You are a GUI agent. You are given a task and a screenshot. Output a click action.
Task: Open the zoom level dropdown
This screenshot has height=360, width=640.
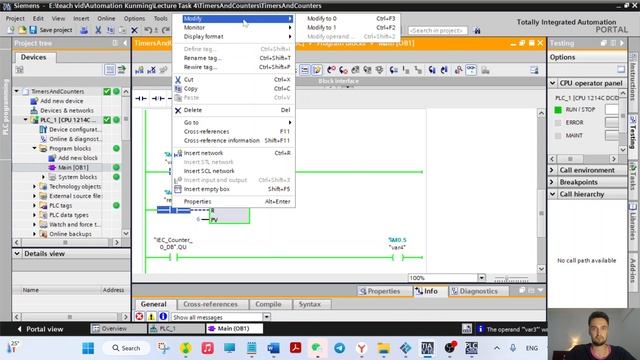(x=482, y=278)
